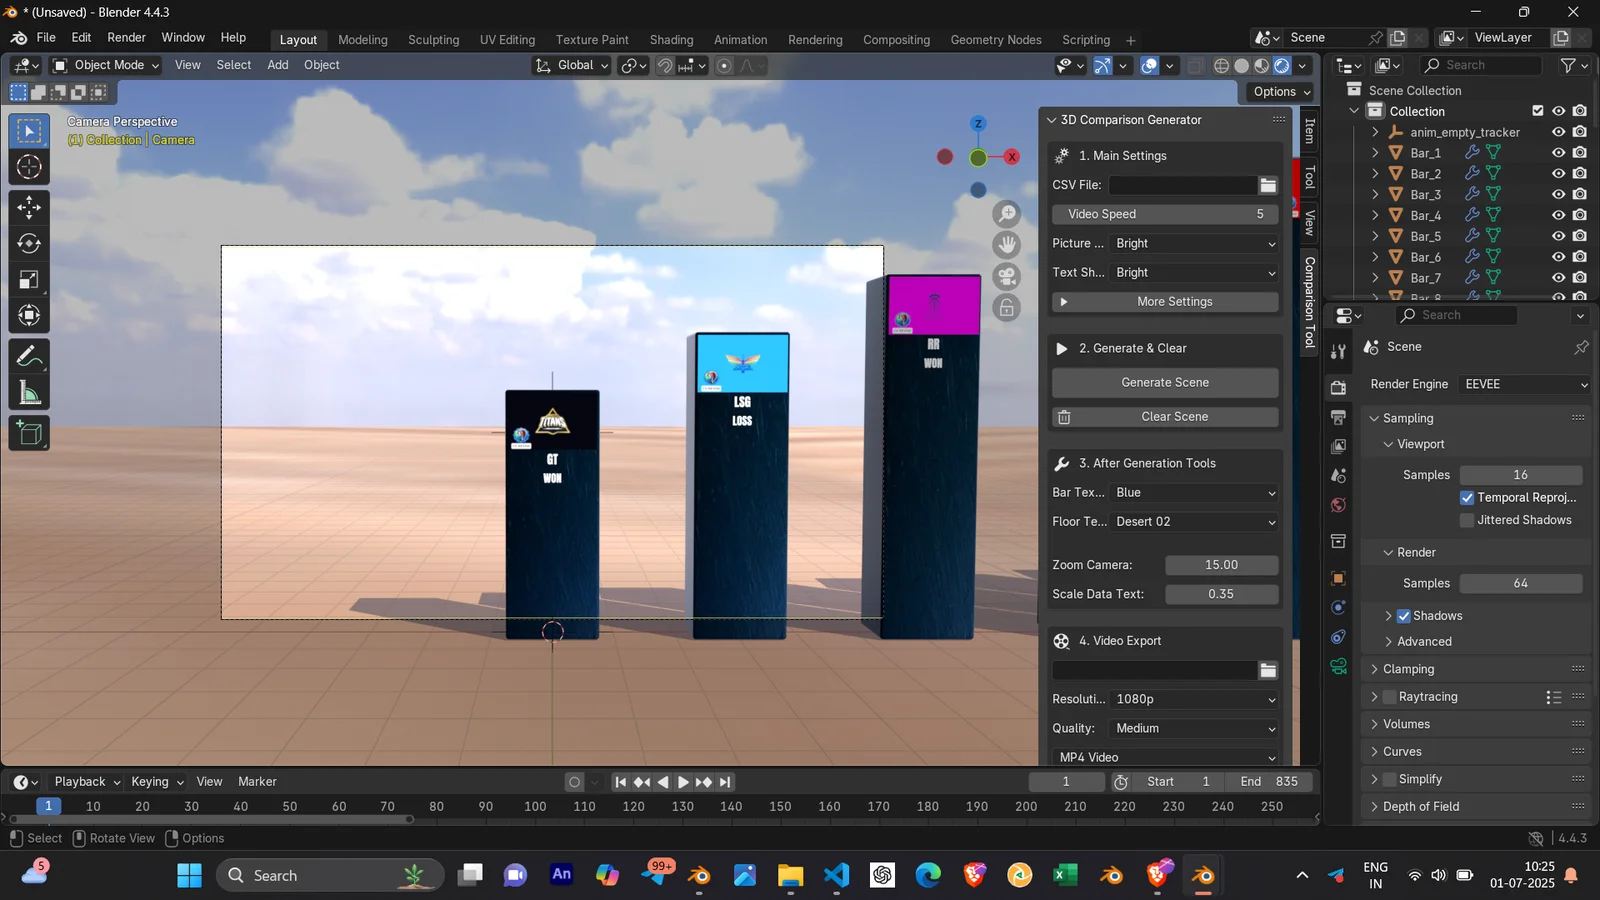
Task: Click the Generate Scene button
Action: (1165, 383)
